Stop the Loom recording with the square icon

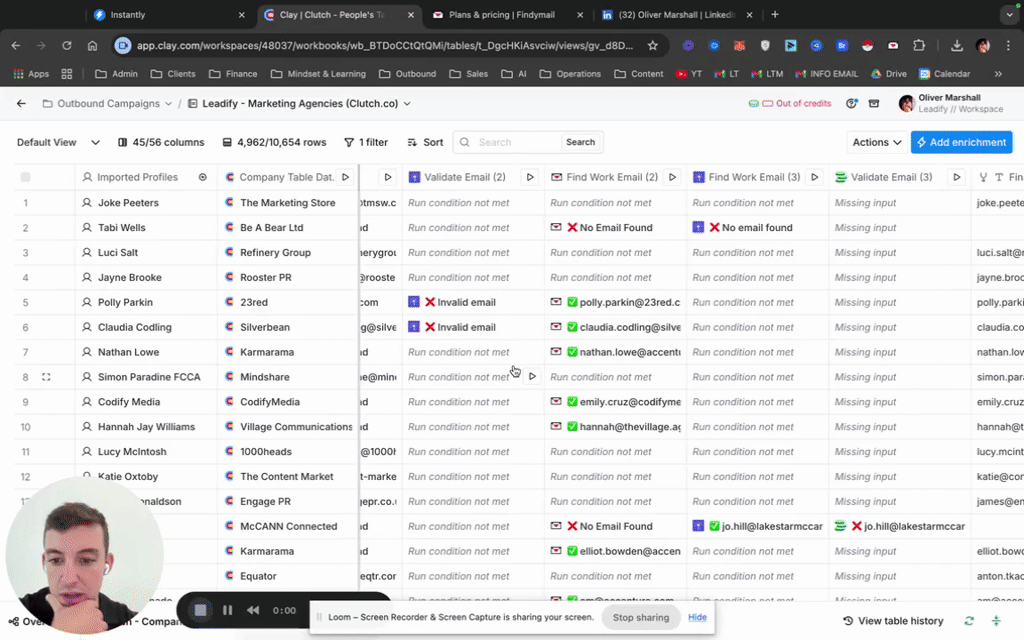(x=200, y=610)
